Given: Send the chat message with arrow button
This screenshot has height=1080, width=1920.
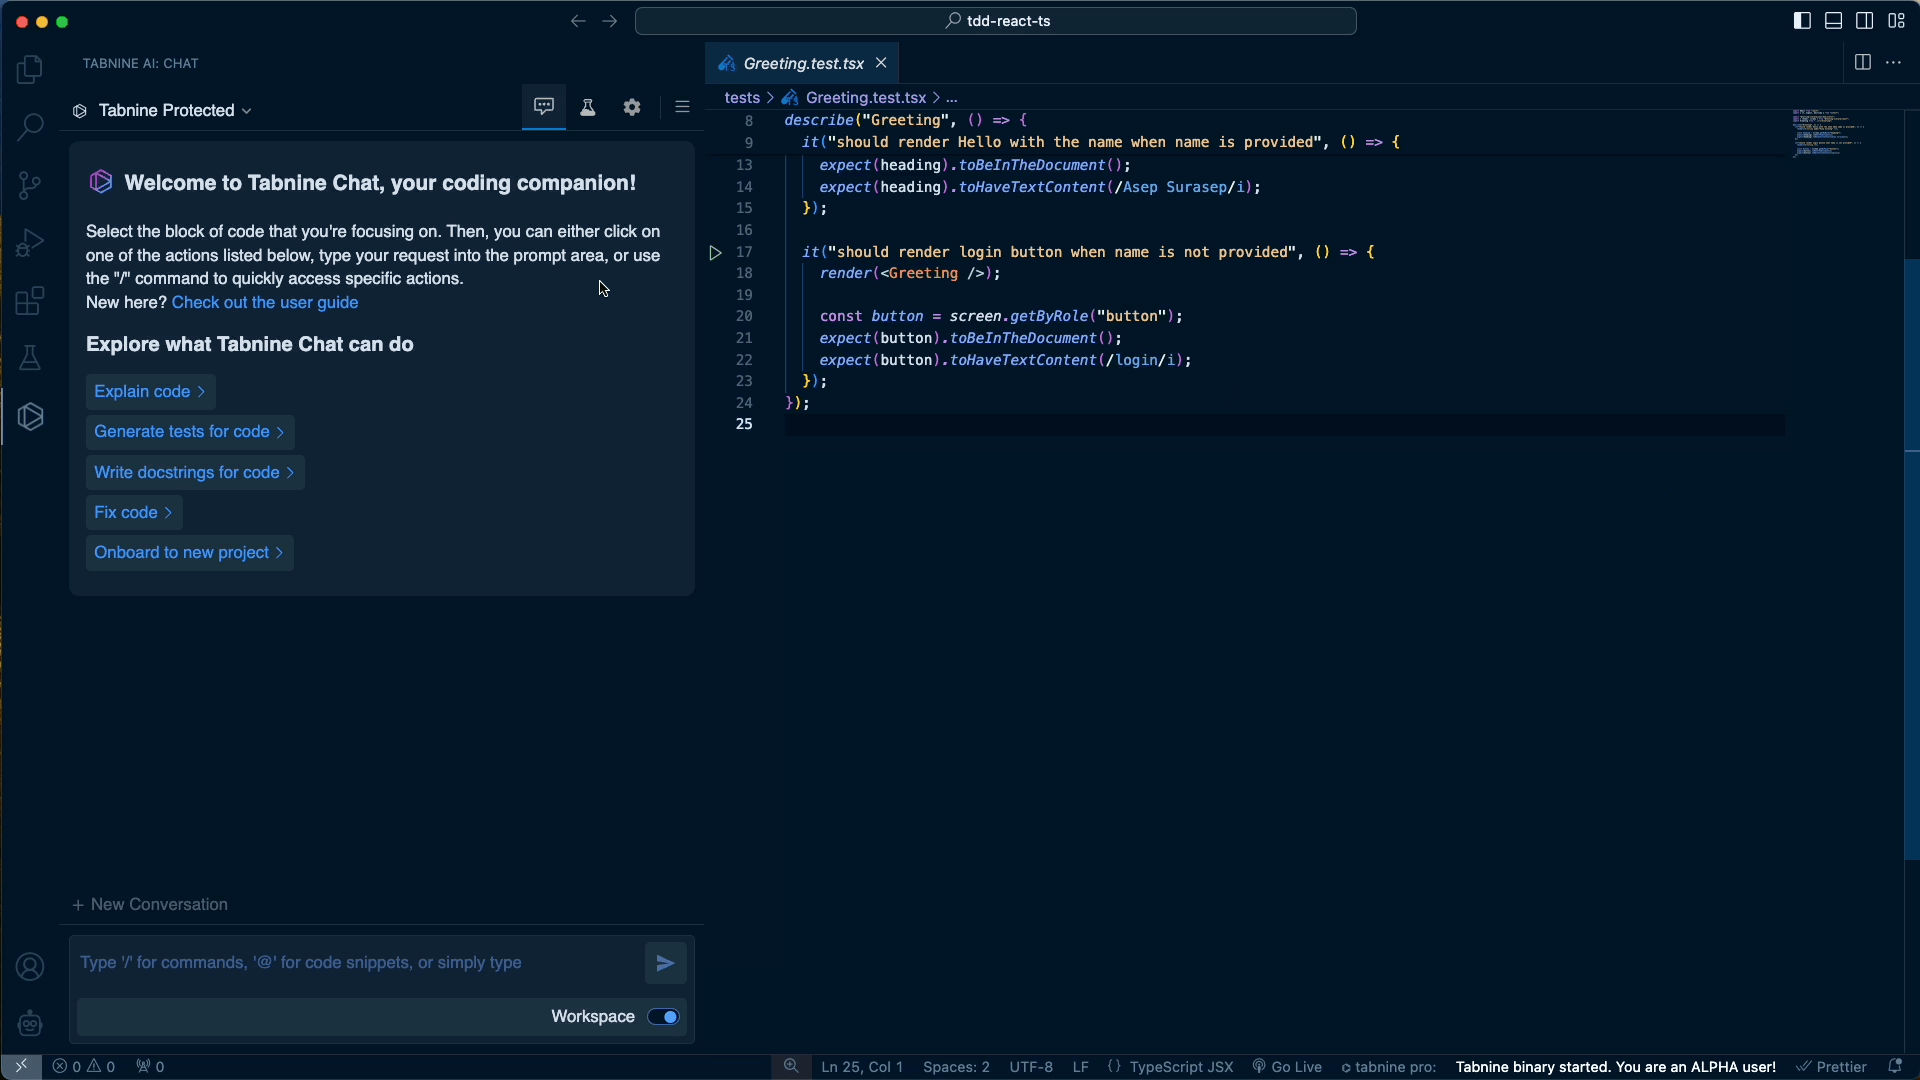Looking at the screenshot, I should click(x=666, y=964).
